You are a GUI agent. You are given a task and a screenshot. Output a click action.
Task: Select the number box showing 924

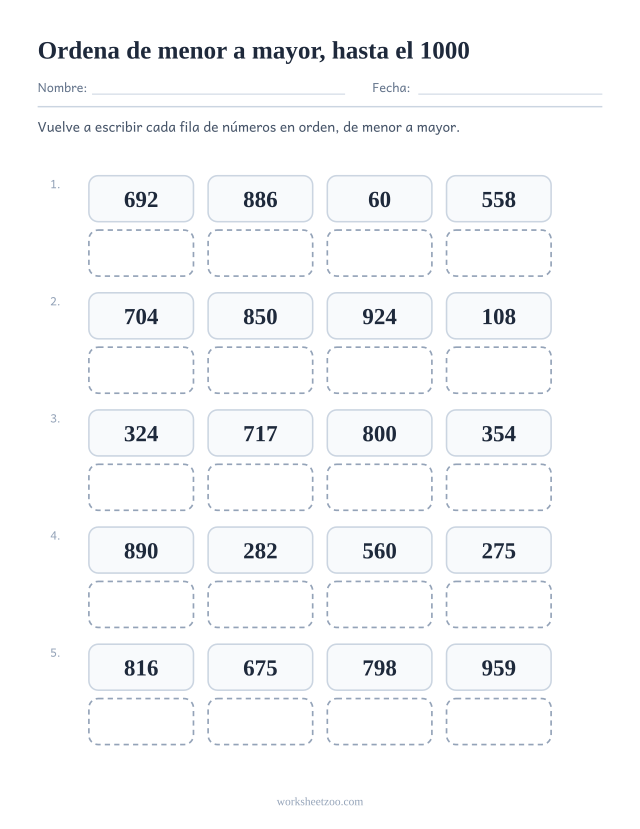(379, 316)
